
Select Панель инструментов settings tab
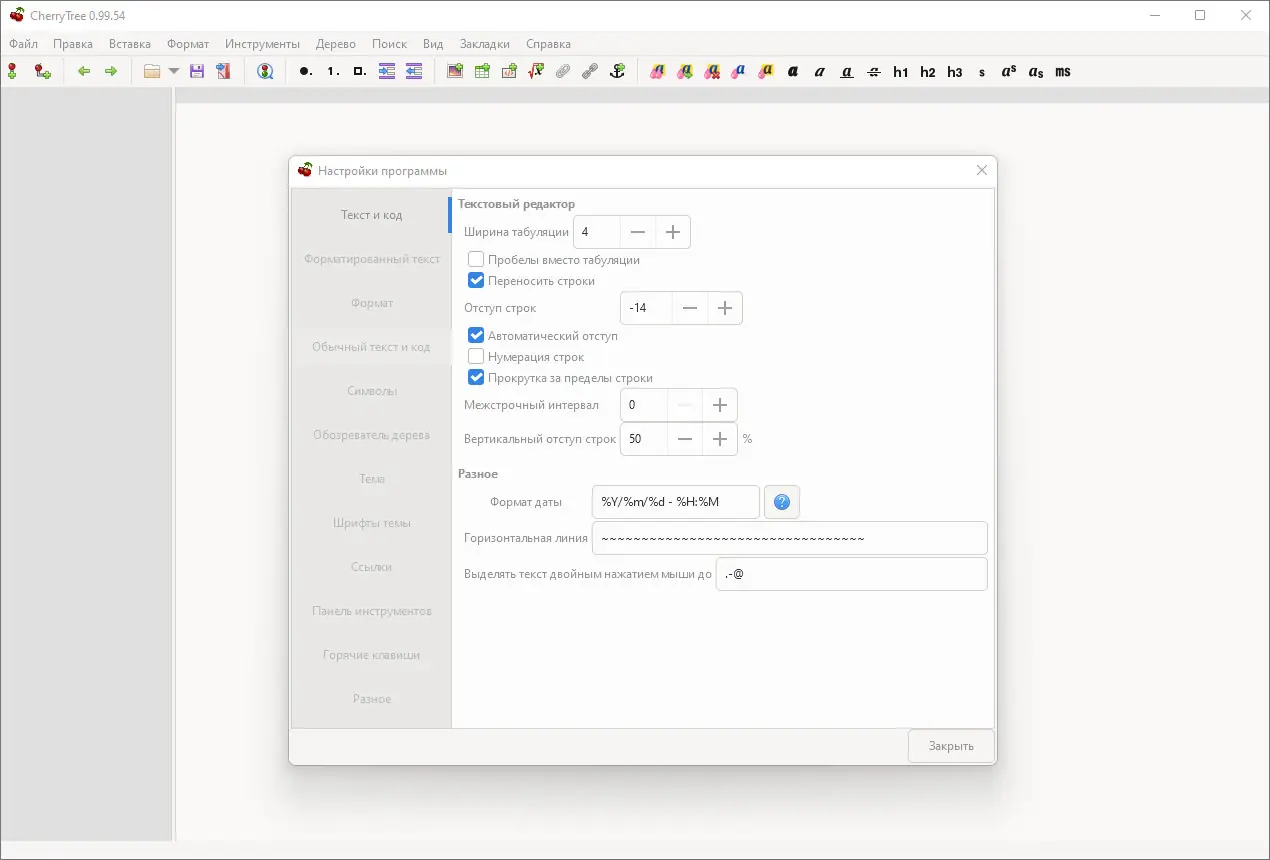point(371,611)
